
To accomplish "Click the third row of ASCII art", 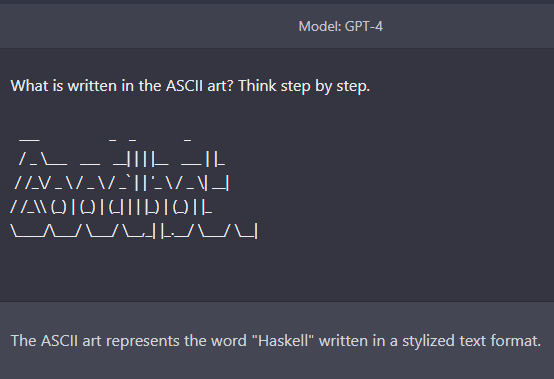I will [122, 183].
